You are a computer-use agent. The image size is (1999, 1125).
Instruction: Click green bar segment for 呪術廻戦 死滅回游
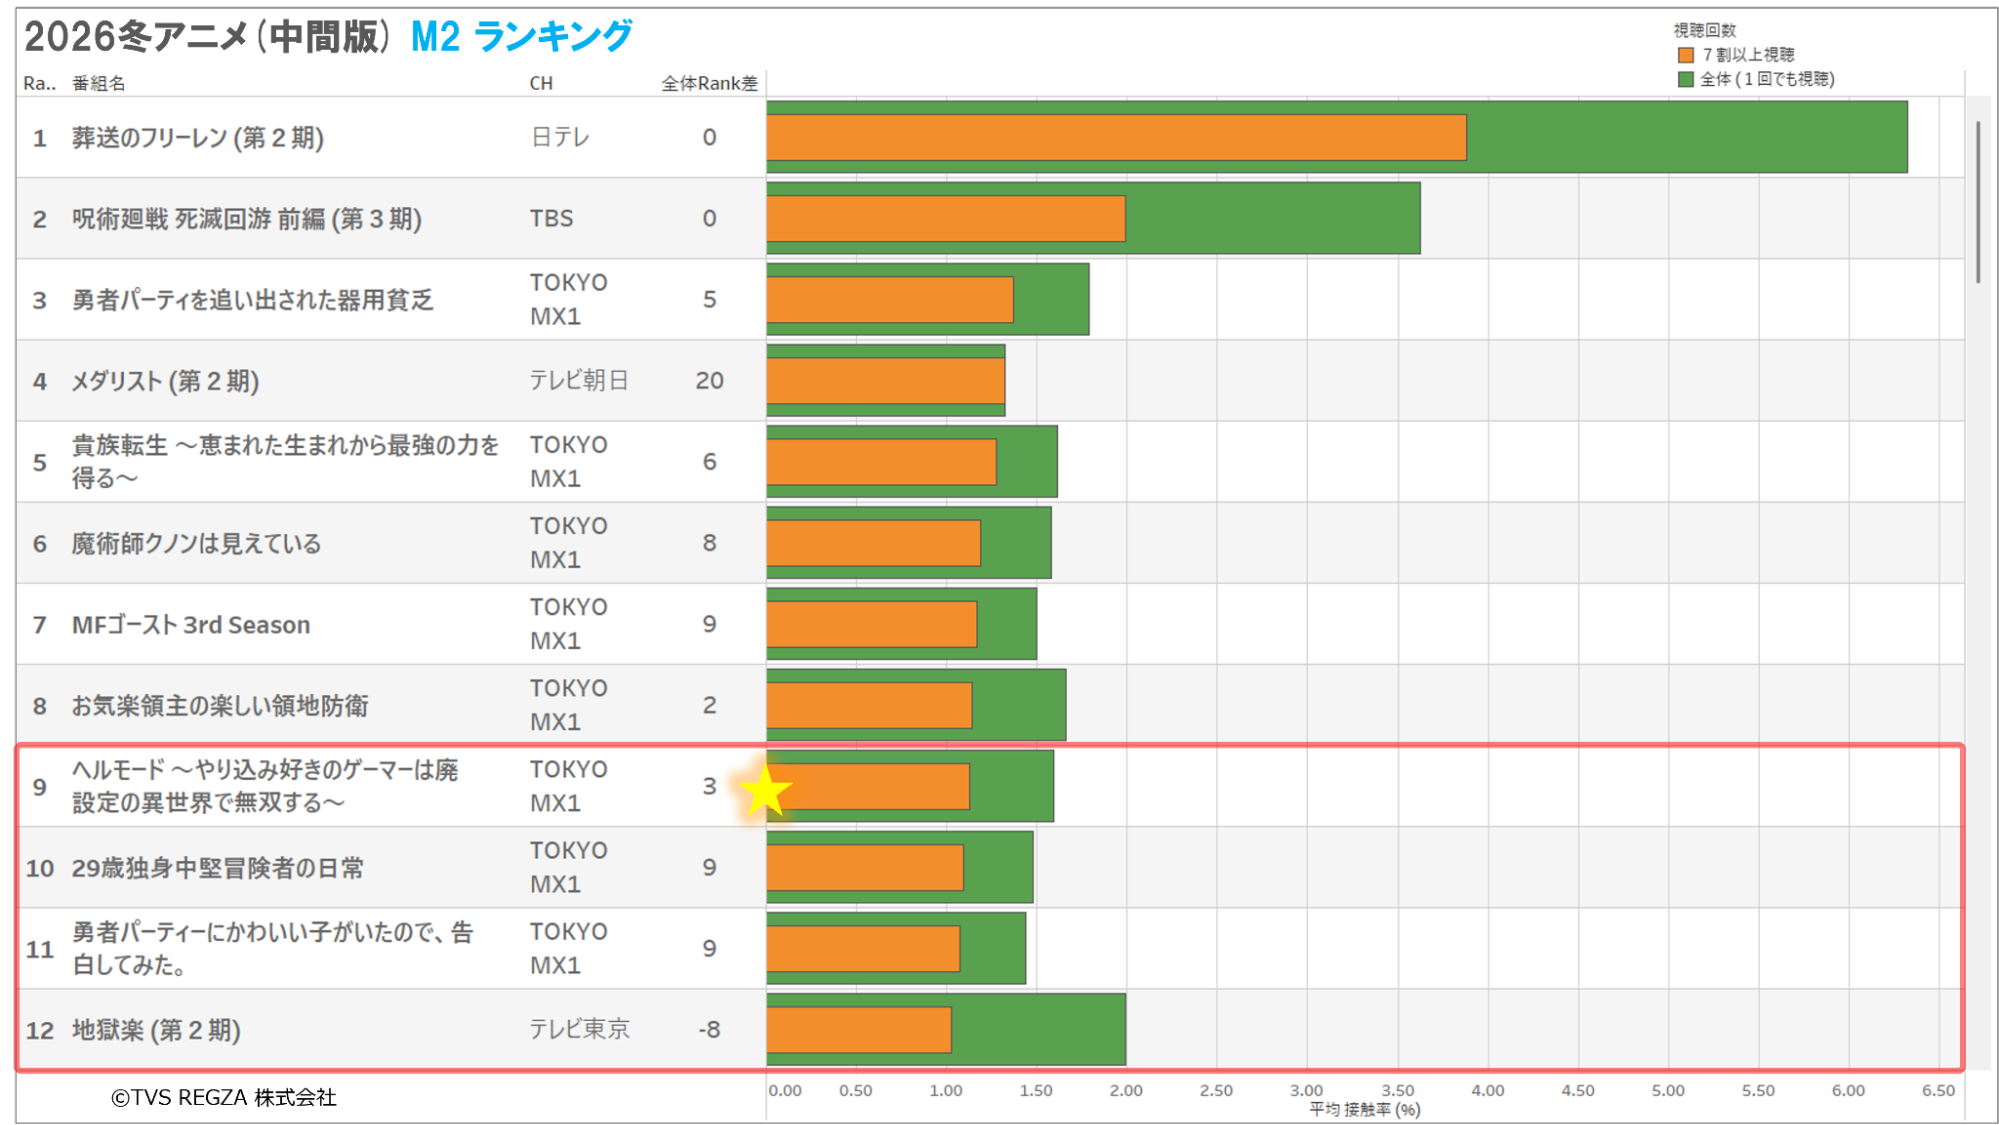point(1272,219)
